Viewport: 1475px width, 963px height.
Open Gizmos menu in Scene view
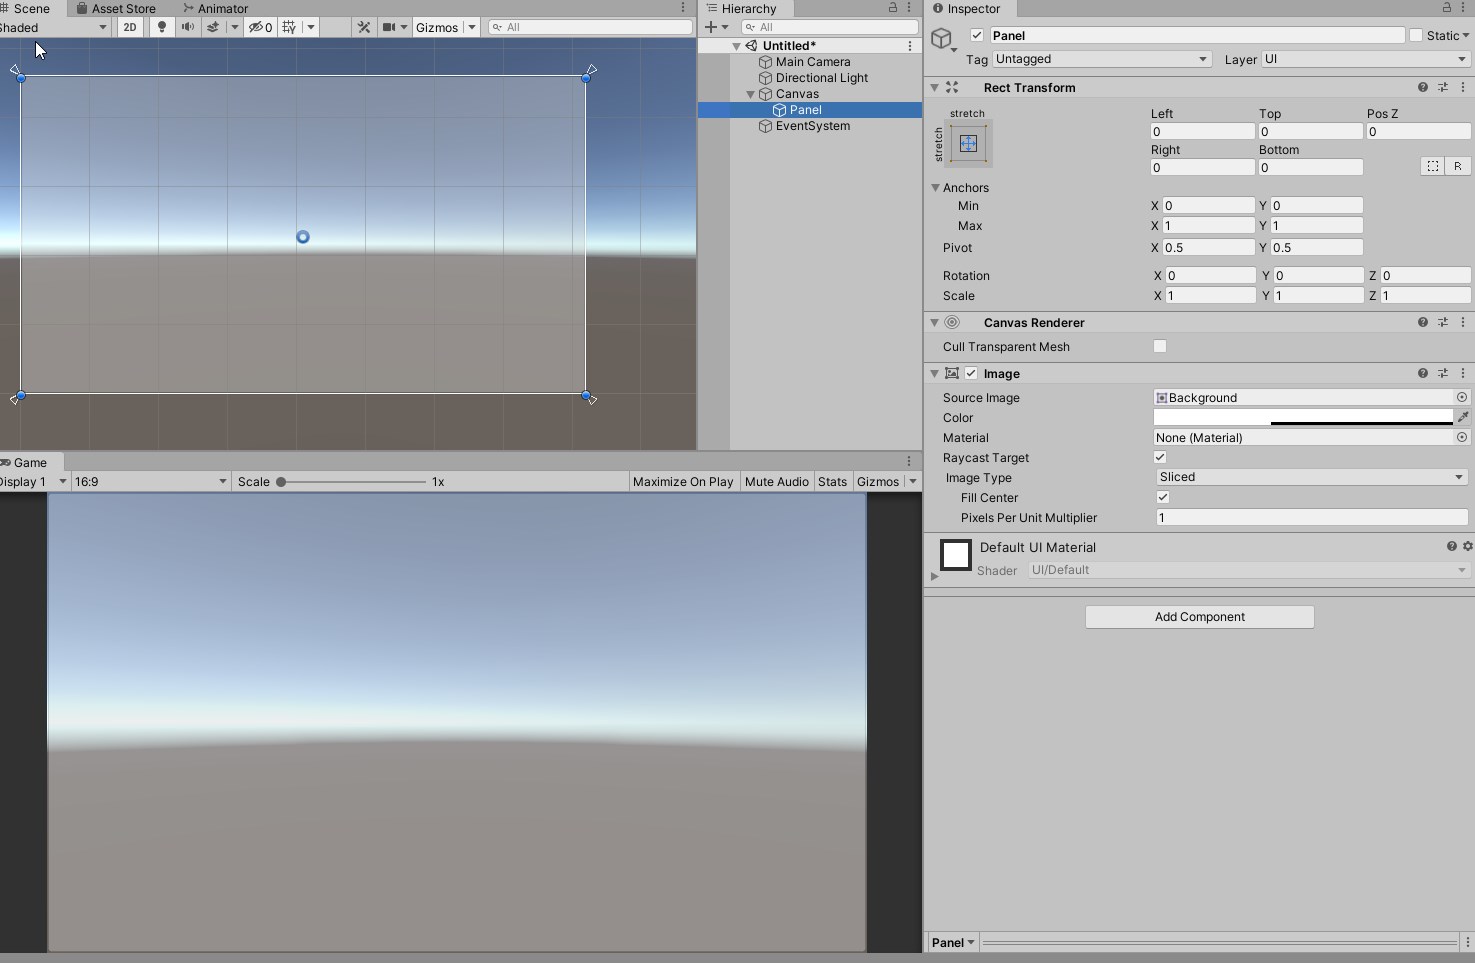click(x=437, y=27)
